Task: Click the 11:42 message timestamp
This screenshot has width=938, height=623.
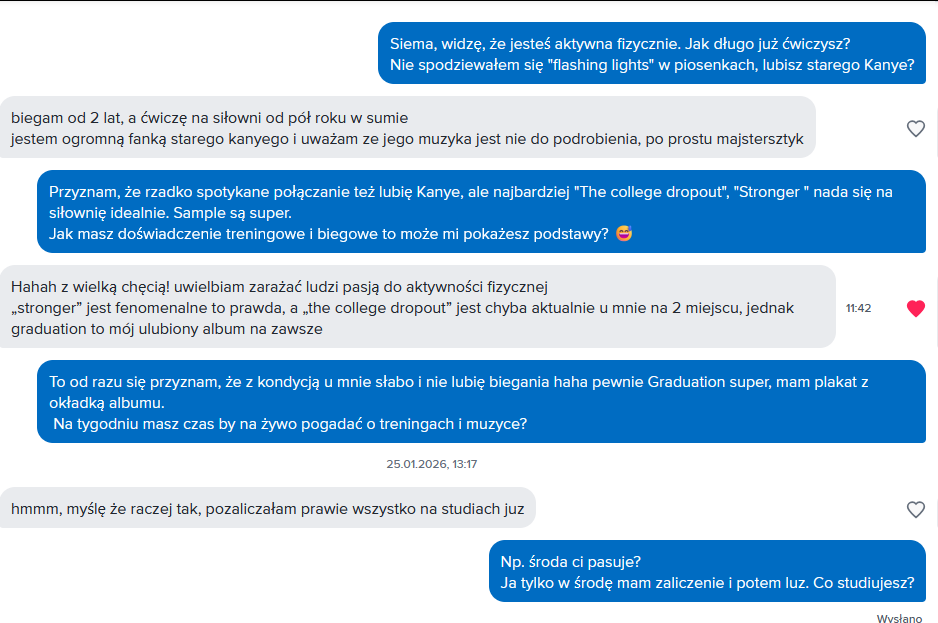Action: point(858,308)
